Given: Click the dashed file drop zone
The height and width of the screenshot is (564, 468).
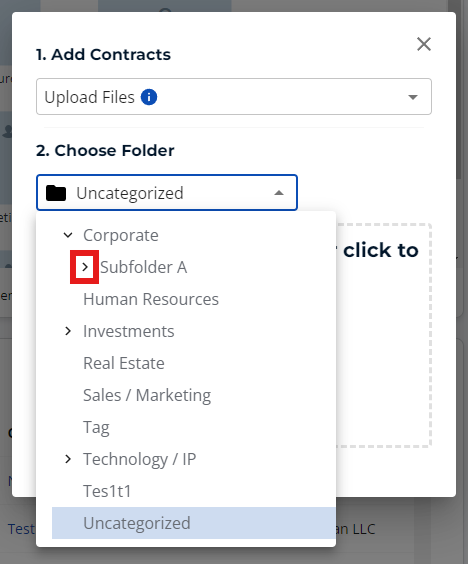Looking at the screenshot, I should (383, 335).
